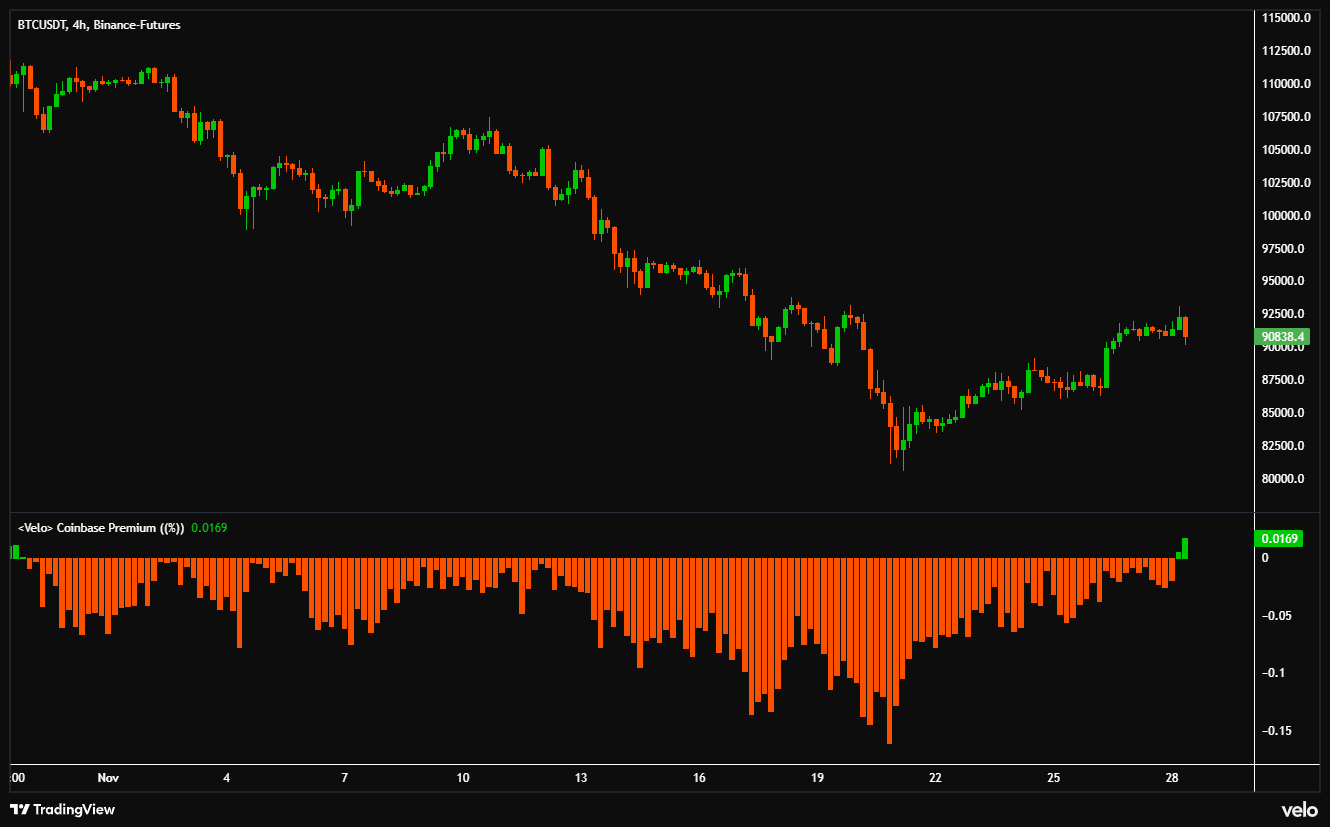The height and width of the screenshot is (827, 1330).
Task: Click the last orange candle on the price chart
Action: pyautogui.click(x=1185, y=329)
